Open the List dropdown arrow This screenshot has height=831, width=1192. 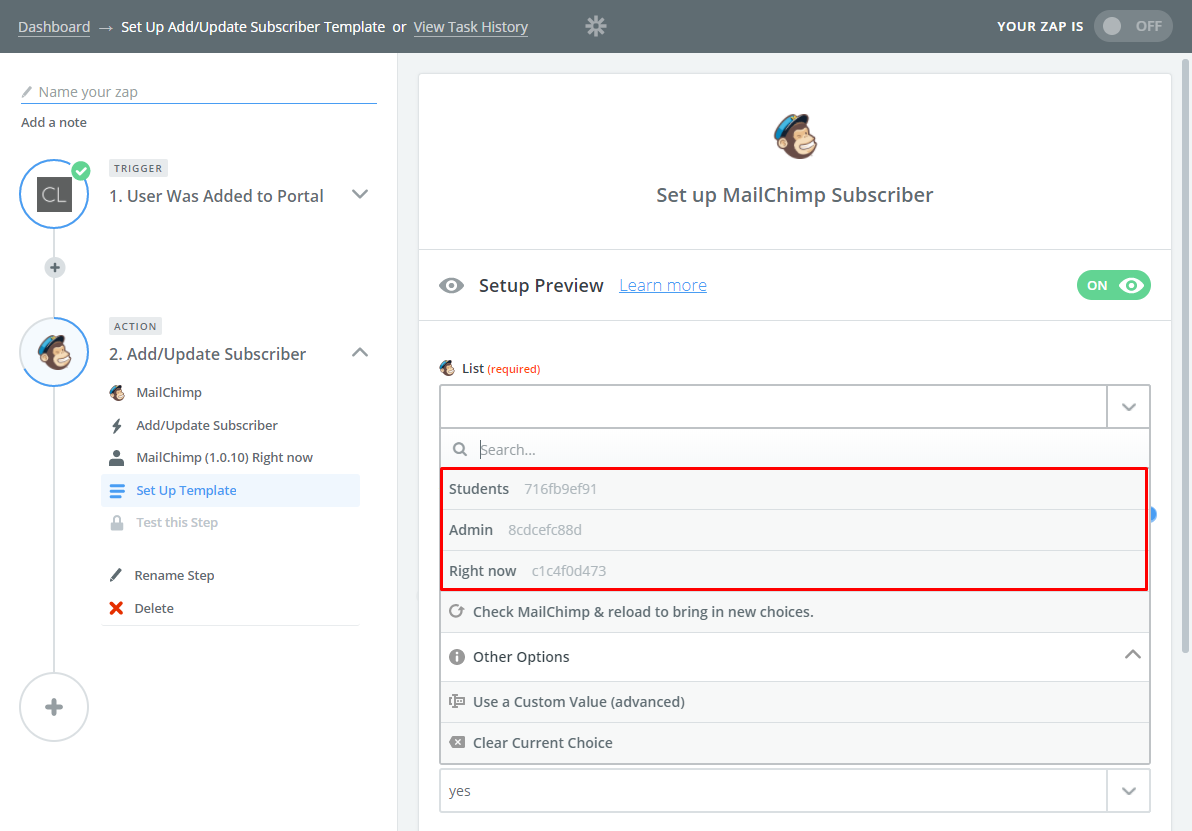[1129, 407]
